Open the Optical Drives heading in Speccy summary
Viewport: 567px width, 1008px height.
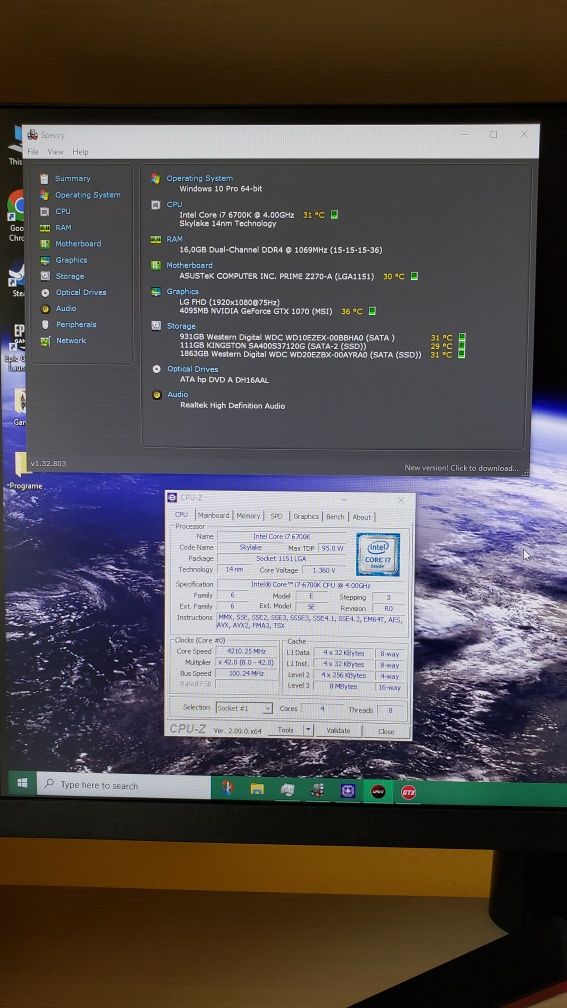192,369
